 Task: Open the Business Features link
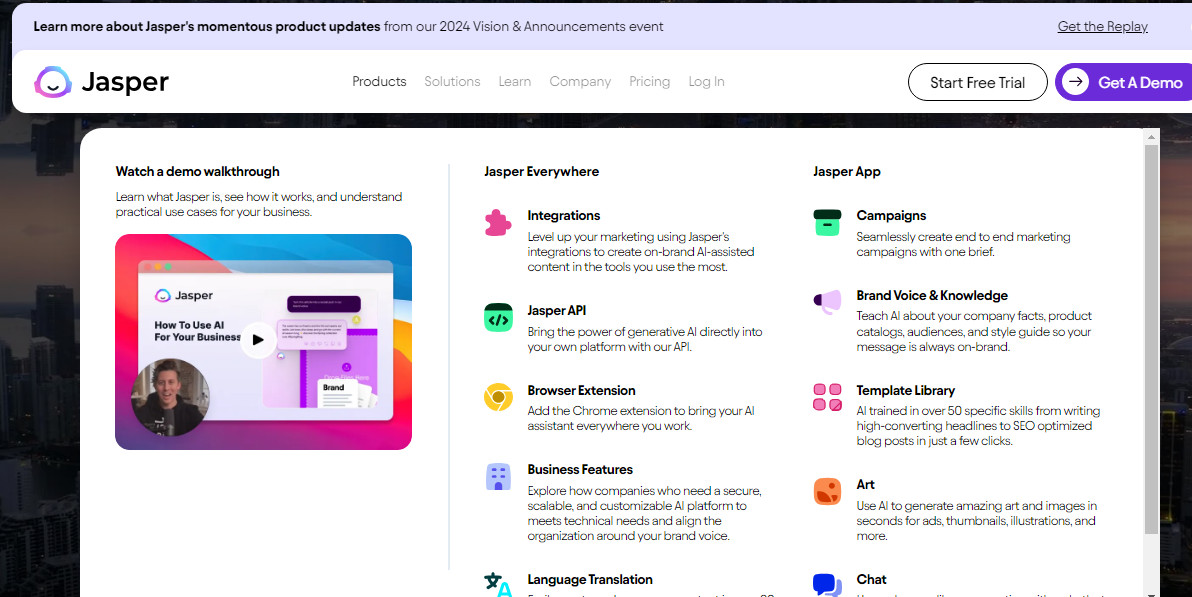(x=580, y=469)
